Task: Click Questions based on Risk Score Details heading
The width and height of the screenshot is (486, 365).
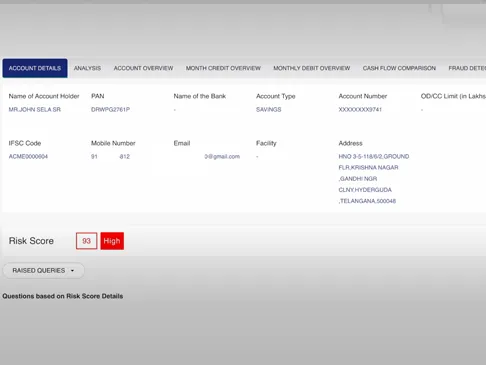Action: [x=63, y=296]
